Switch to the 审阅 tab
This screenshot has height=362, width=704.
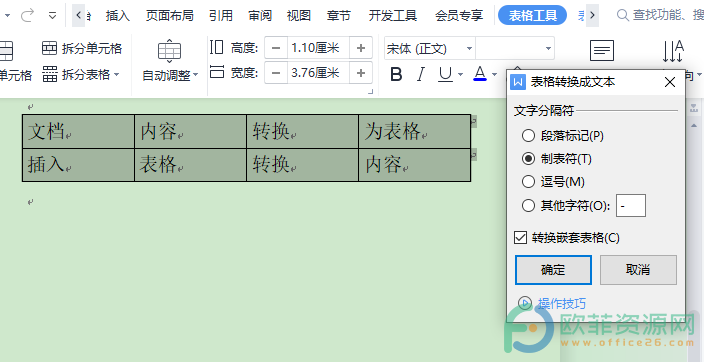(260, 16)
